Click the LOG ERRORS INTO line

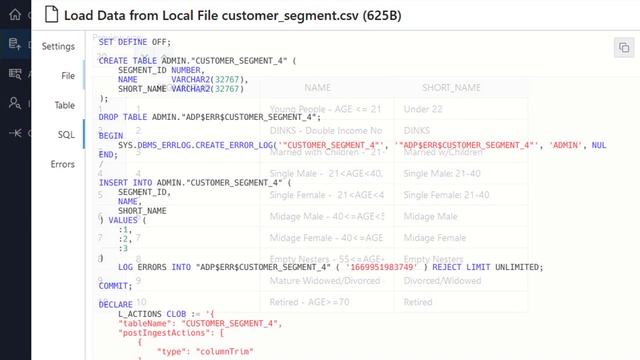click(331, 267)
